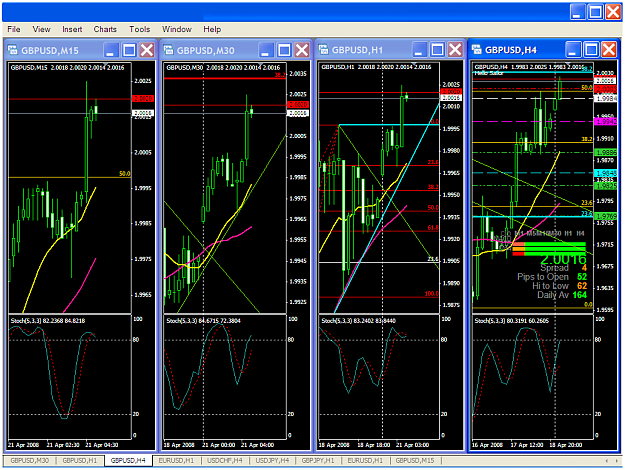Click the Pips to Open value
Screen dimensions: 625x470
582,277
